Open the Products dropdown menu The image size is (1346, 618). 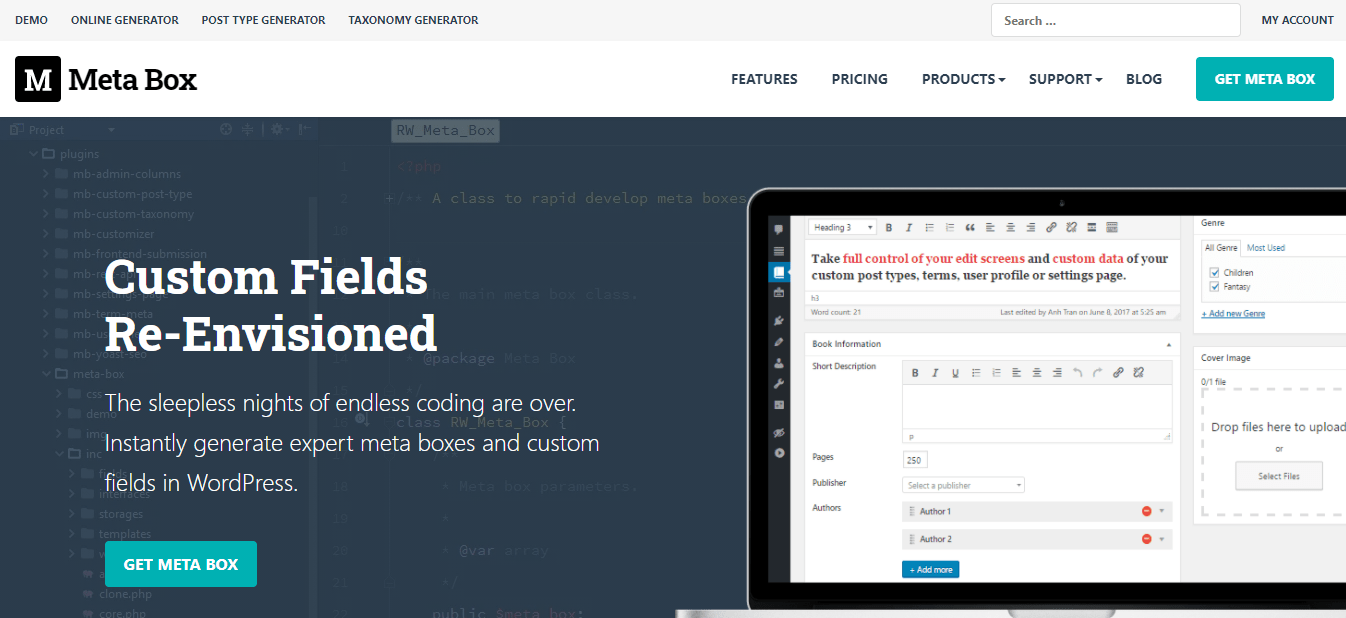click(x=963, y=79)
